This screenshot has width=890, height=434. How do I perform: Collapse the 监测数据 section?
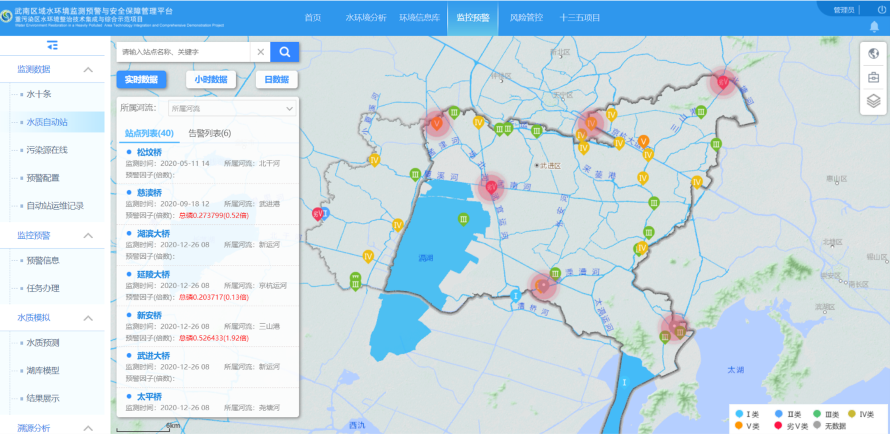pos(88,70)
